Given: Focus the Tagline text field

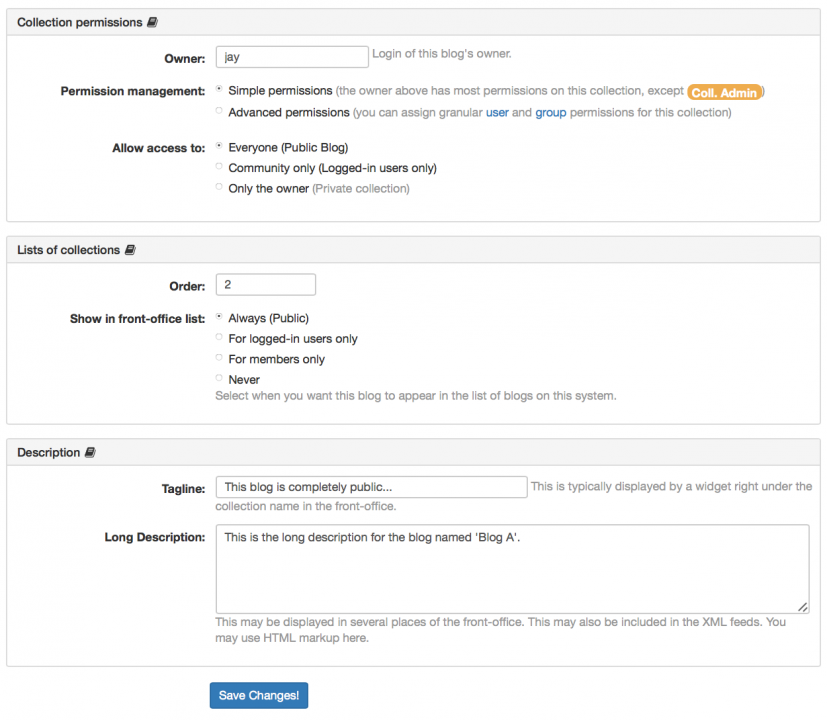Looking at the screenshot, I should (371, 487).
